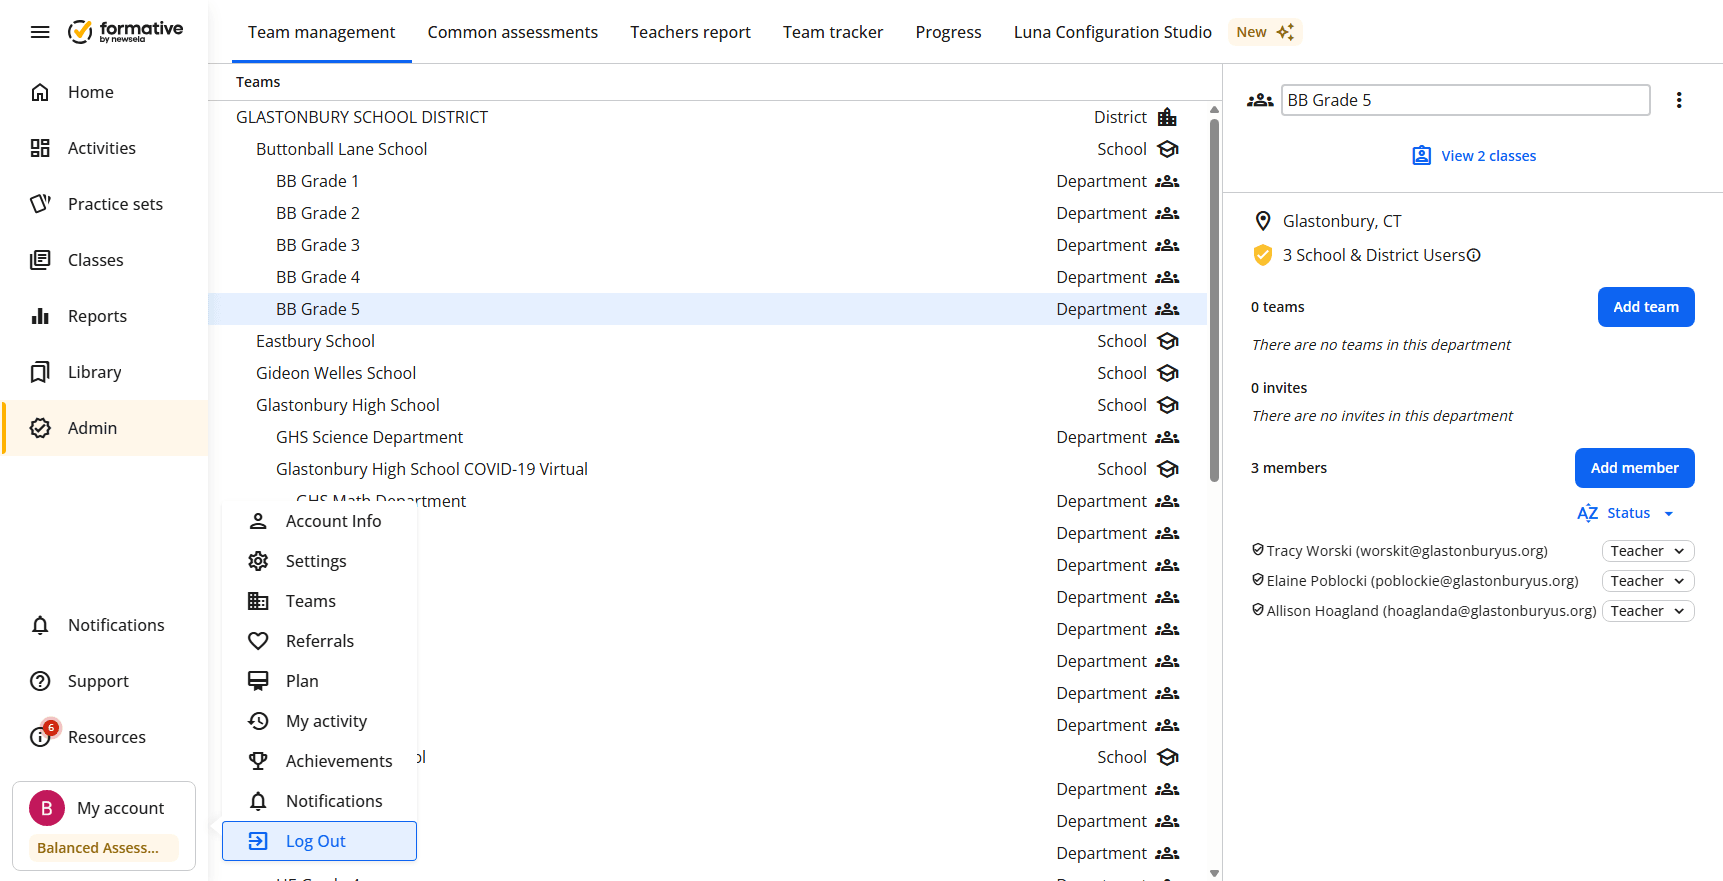This screenshot has height=881, width=1723.
Task: Open the Team tracker tab
Action: (833, 32)
